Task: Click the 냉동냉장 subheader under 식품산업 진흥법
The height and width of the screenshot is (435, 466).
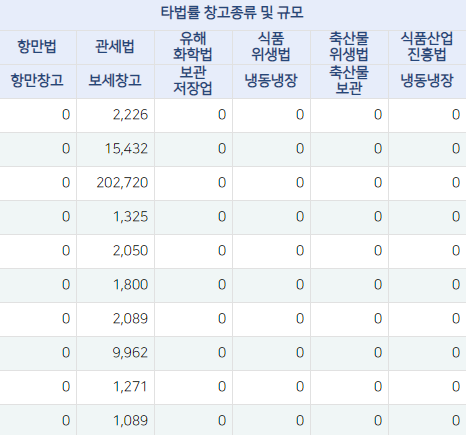Action: coord(427,80)
